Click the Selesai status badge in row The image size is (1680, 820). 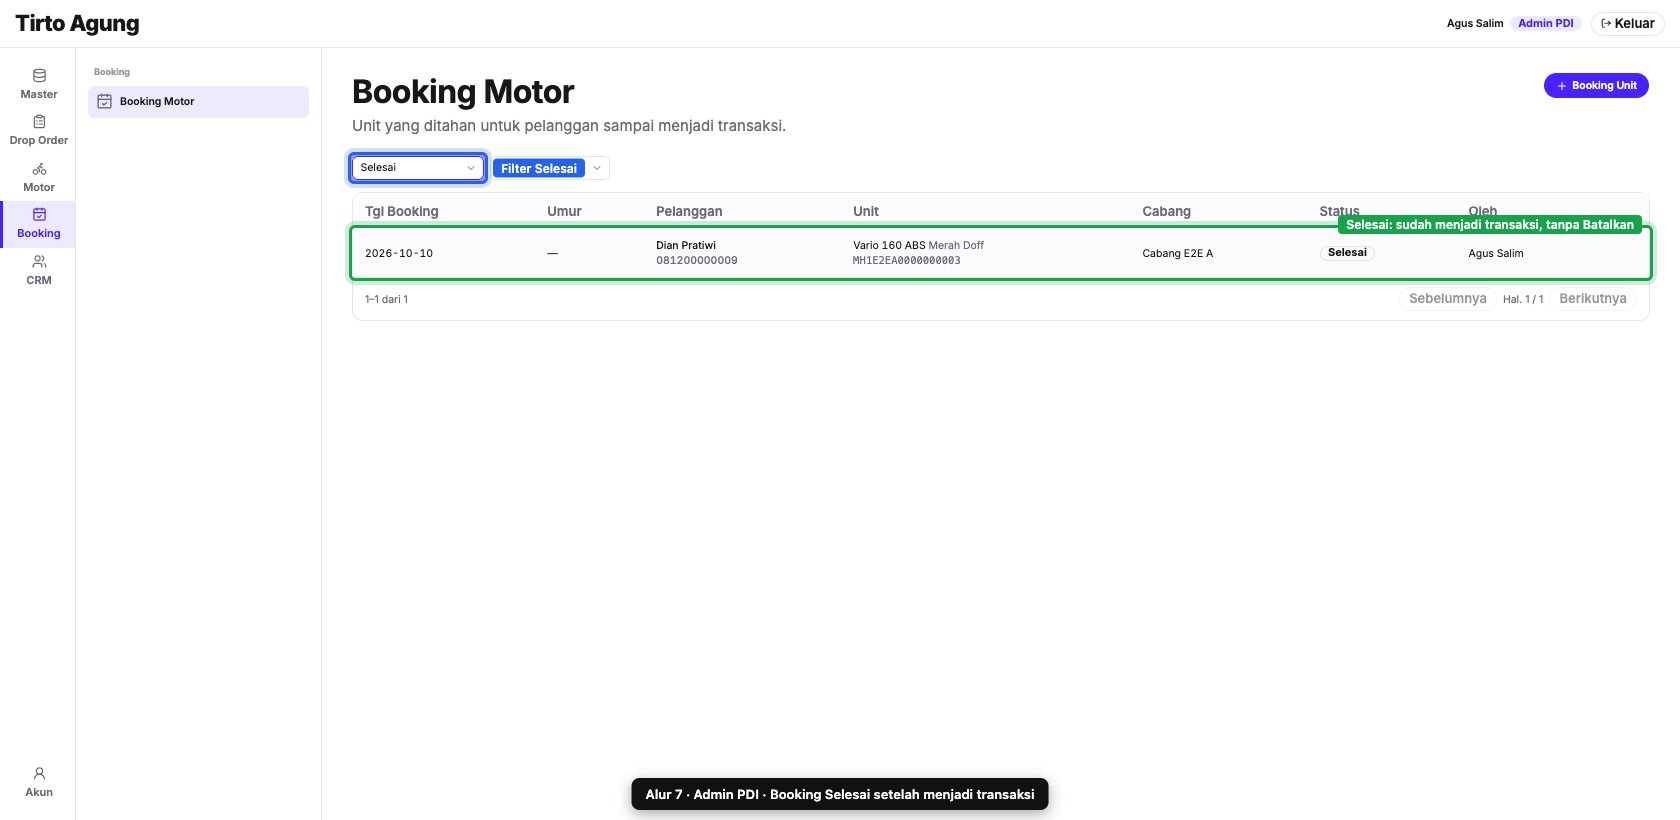coord(1347,253)
